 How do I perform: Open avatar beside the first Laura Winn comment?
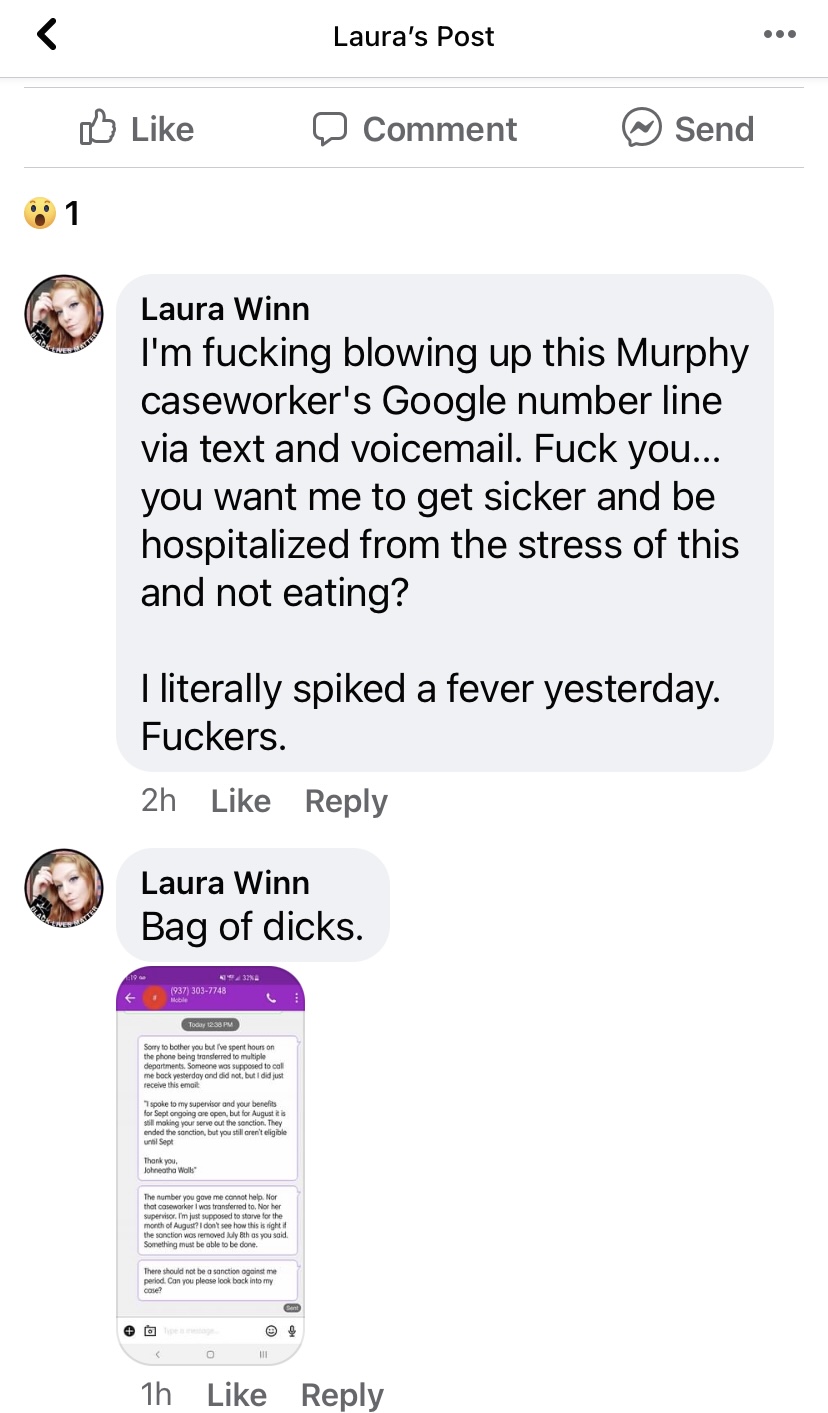pyautogui.click(x=64, y=314)
